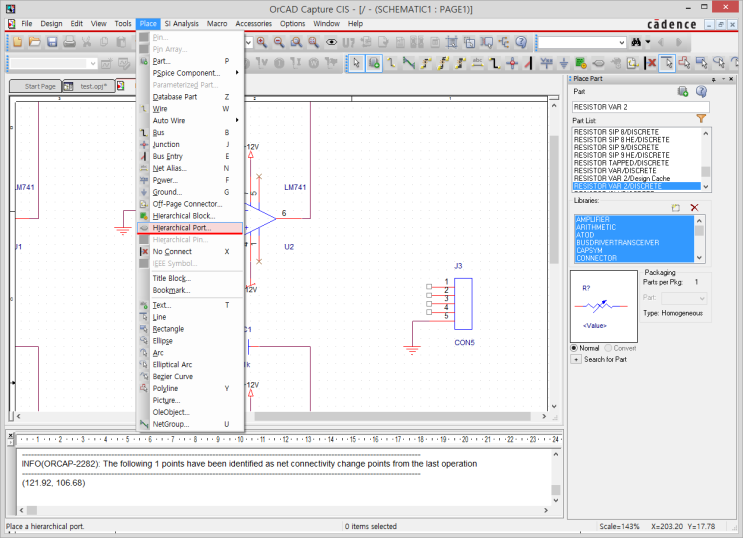Choose Title Block from Place menu

190,278
